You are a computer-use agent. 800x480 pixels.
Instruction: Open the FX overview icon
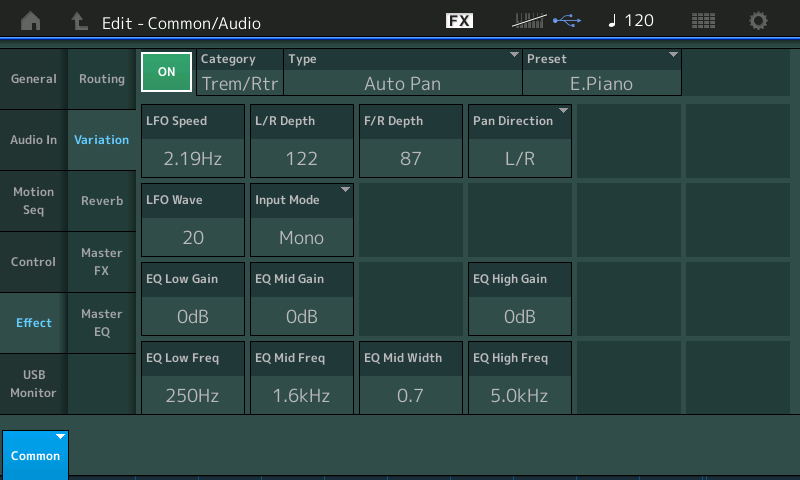pos(459,21)
